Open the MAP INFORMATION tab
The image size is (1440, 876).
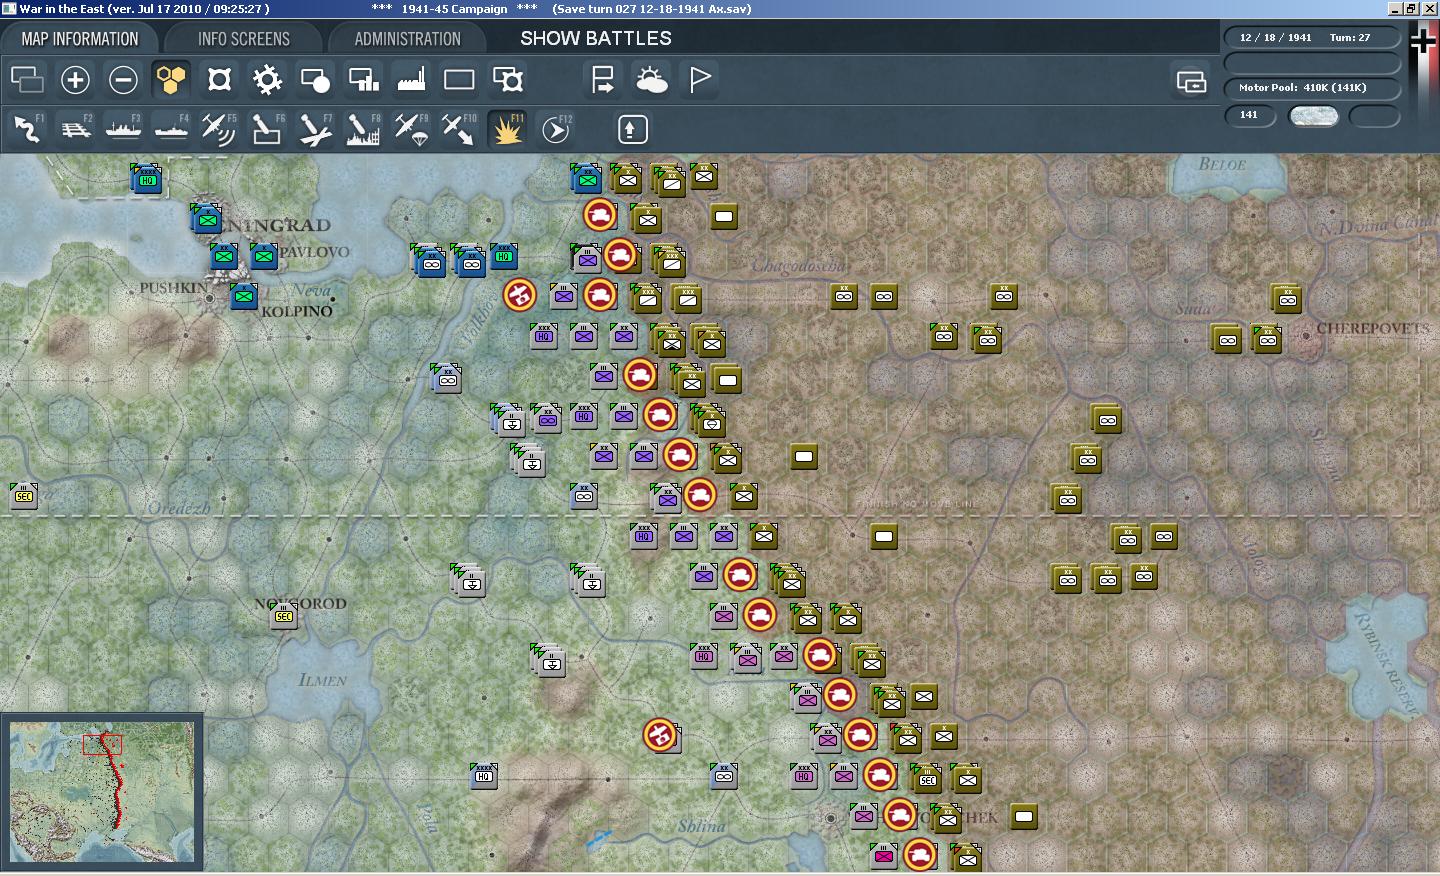[80, 39]
